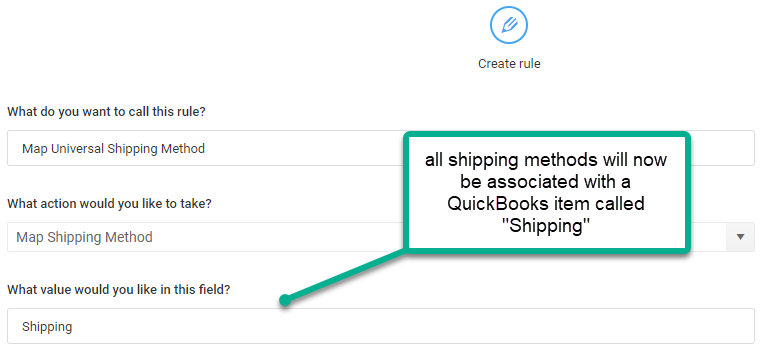Click the 'What value would you like in this field?' label
Screen dimensions: 765x363
(119, 290)
